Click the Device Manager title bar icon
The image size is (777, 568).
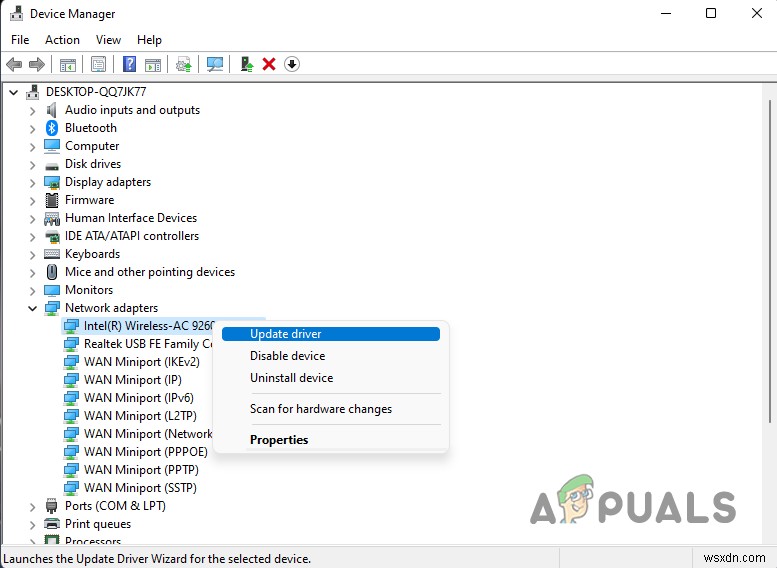(16, 13)
